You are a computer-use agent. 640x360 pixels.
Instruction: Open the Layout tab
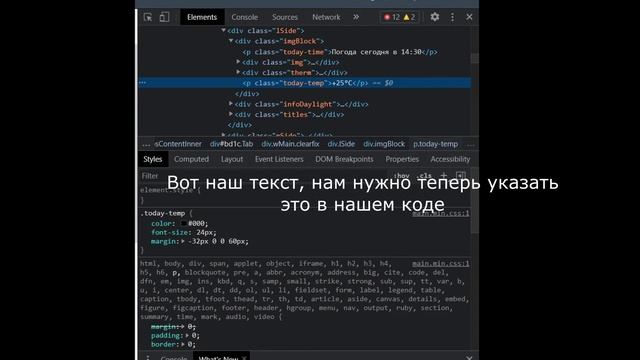[x=232, y=159]
